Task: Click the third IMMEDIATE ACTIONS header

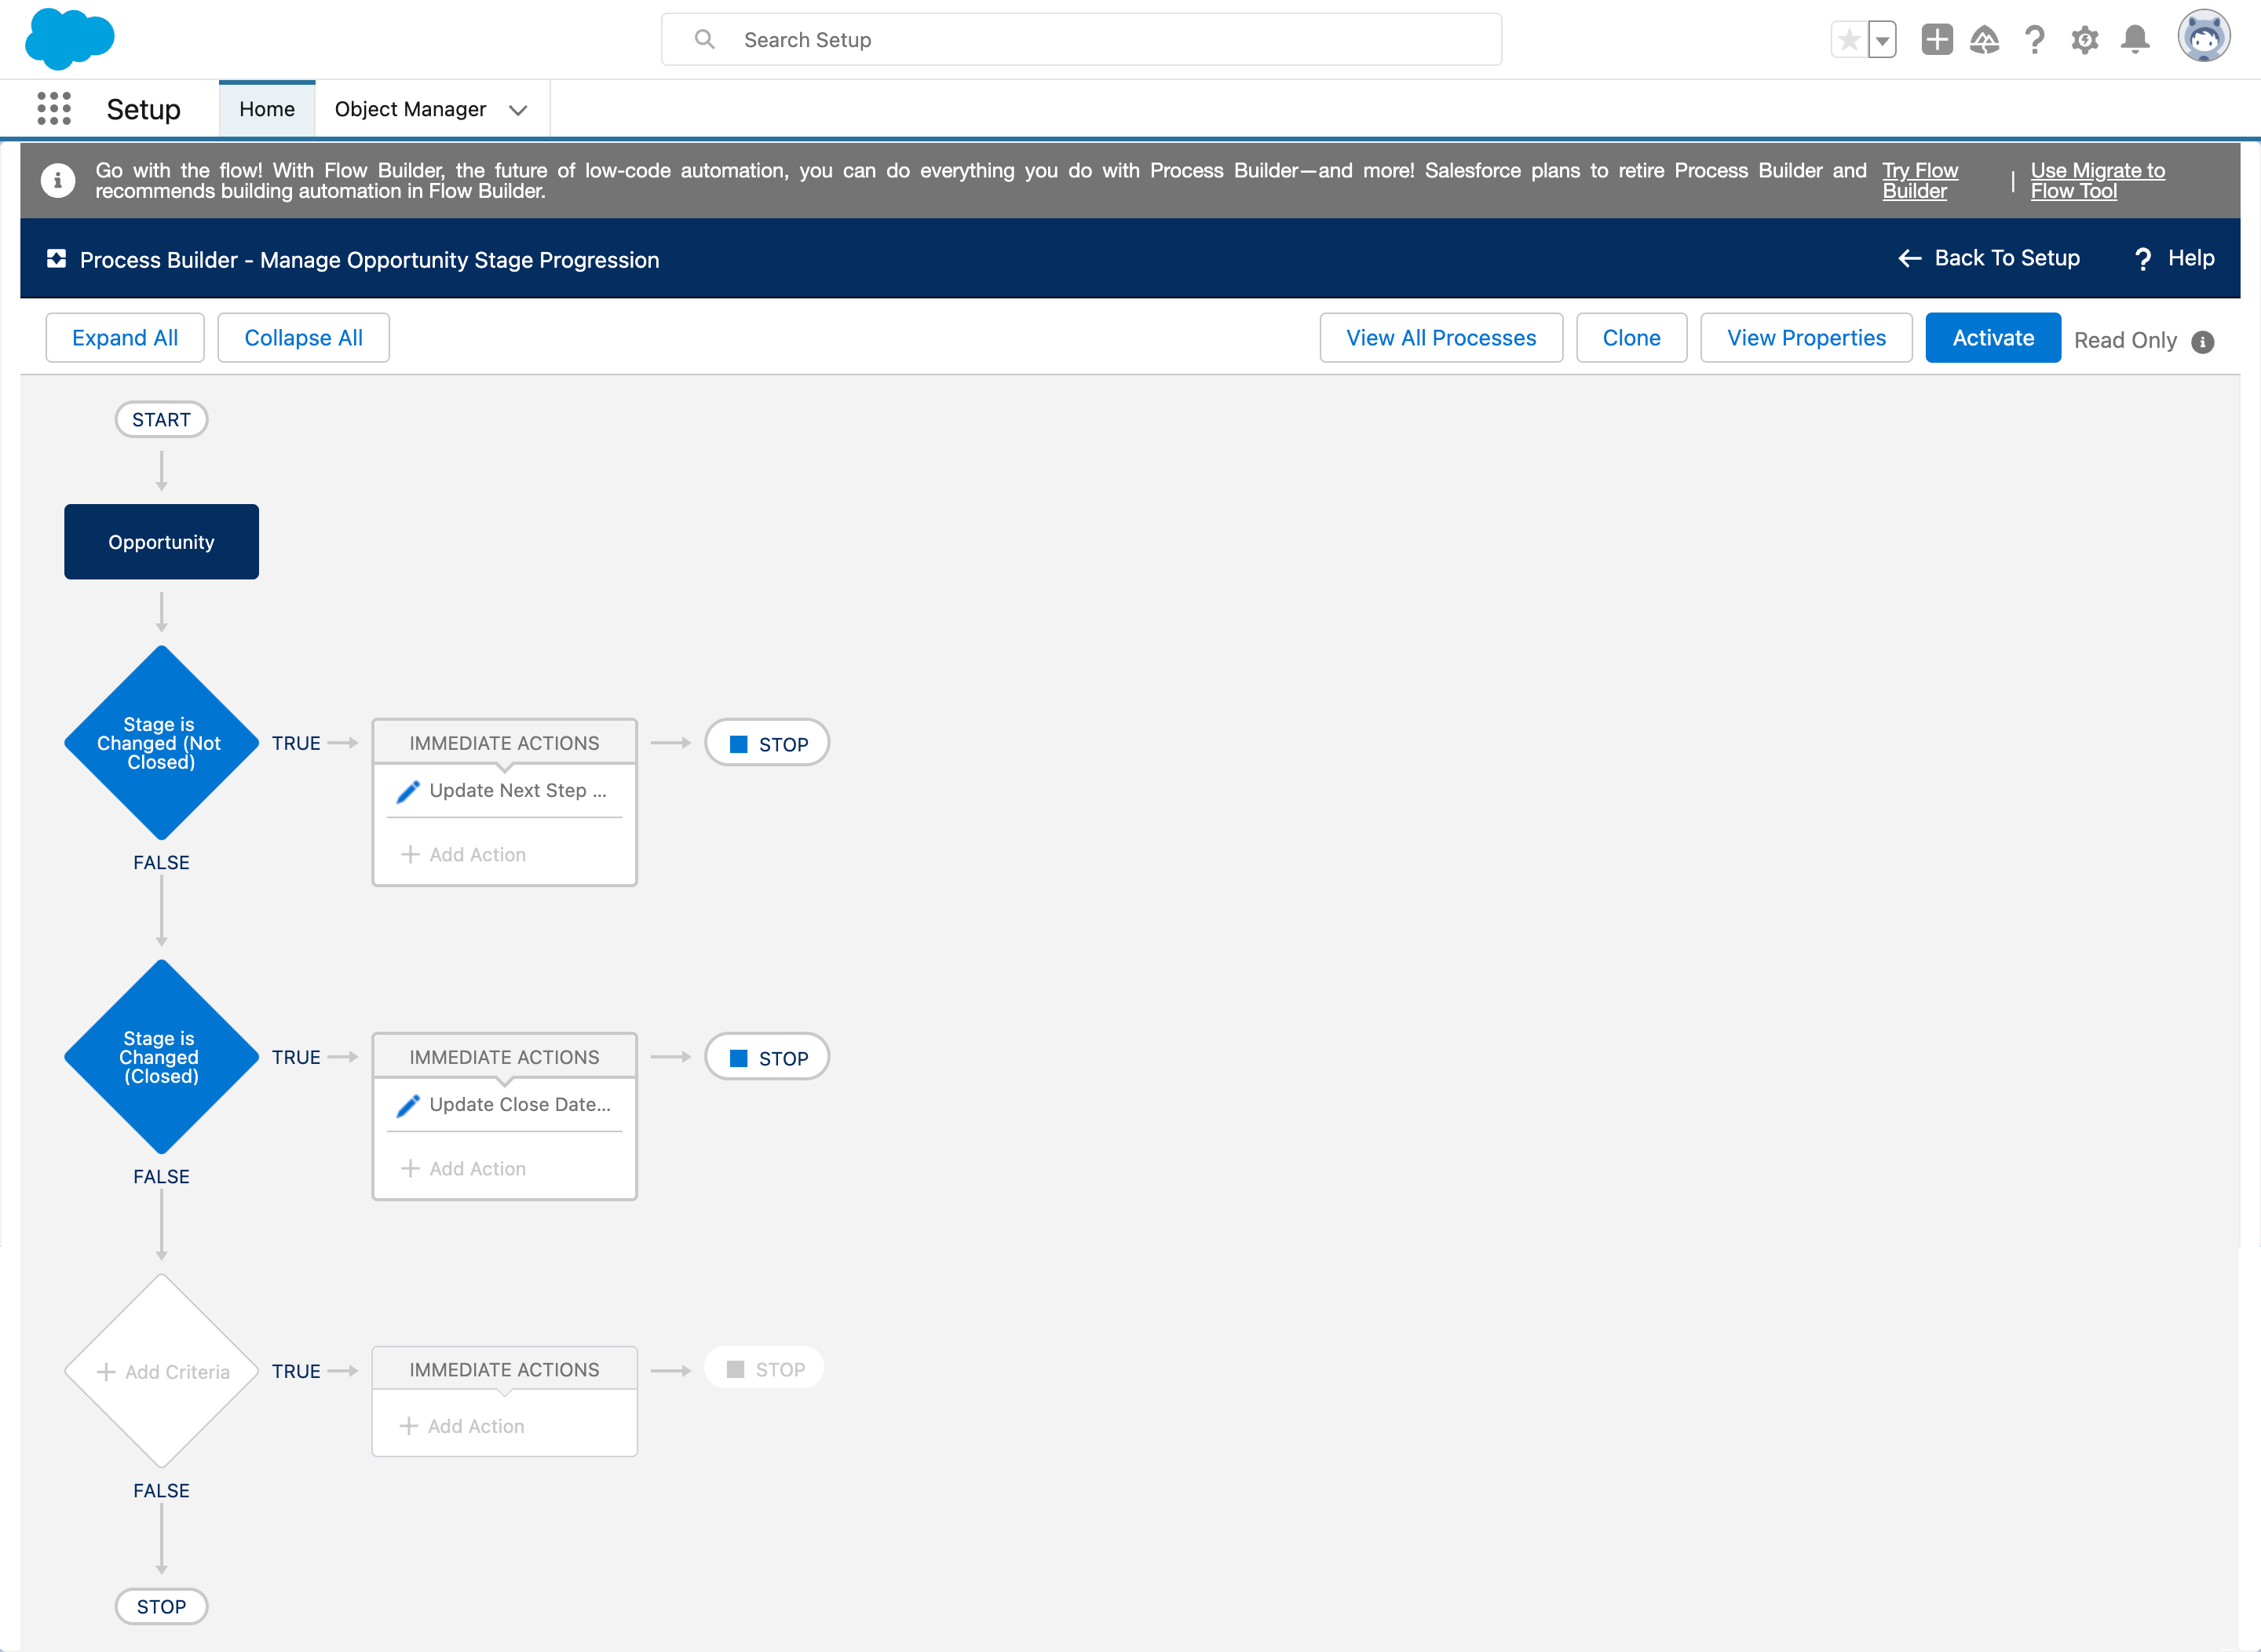Action: pos(504,1370)
